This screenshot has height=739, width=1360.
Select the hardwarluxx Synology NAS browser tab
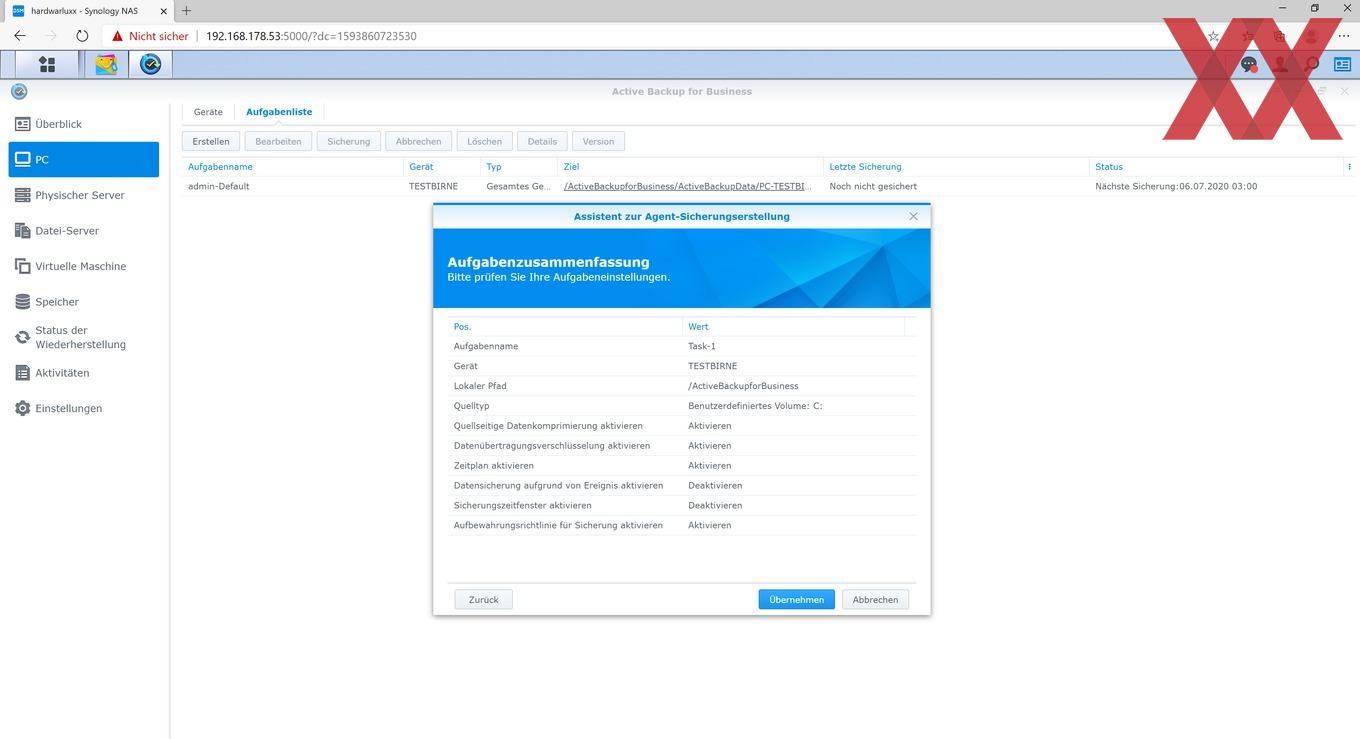[88, 10]
